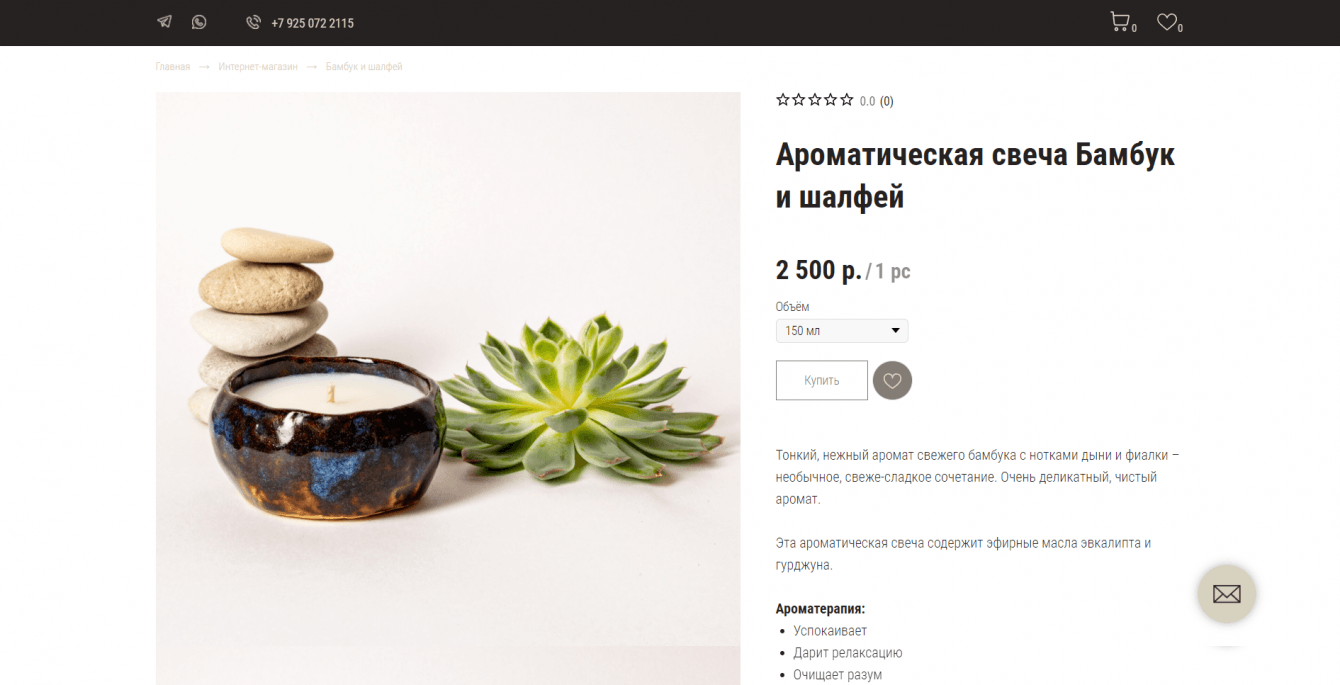Add product to wishlist with heart button
The height and width of the screenshot is (685, 1340).
pyautogui.click(x=892, y=380)
